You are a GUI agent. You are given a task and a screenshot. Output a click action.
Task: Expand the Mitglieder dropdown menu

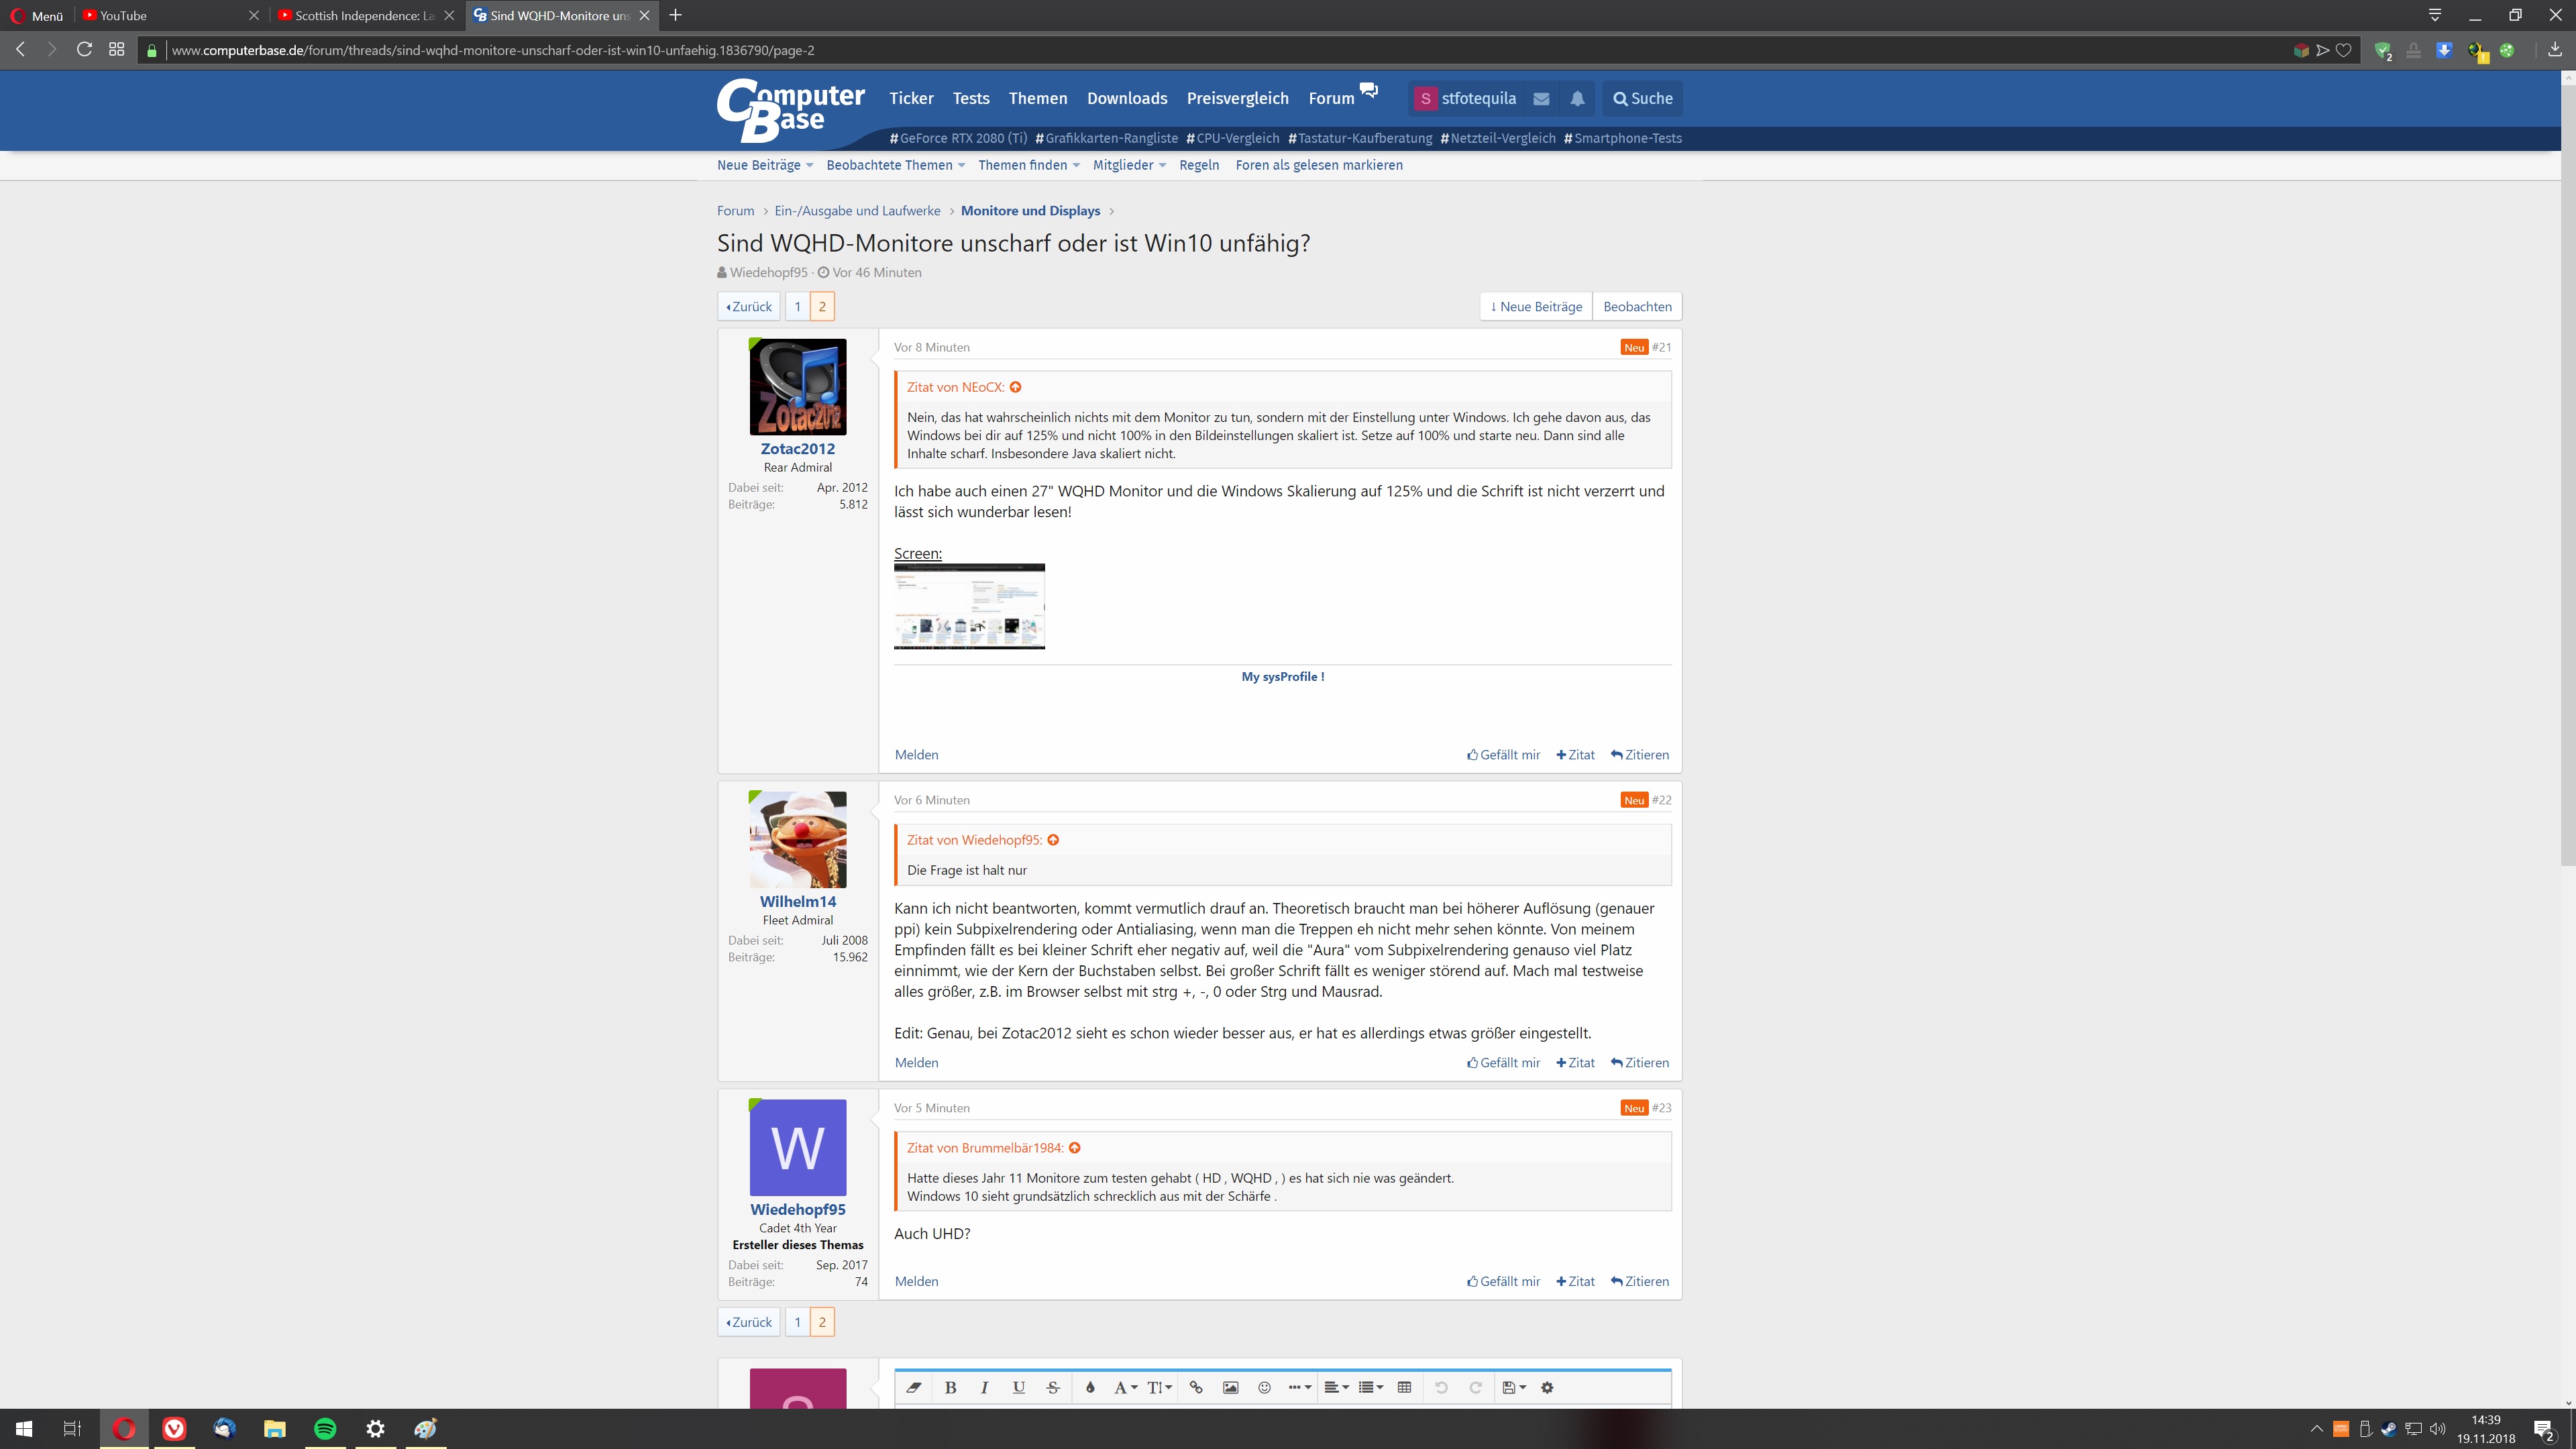tap(1129, 165)
